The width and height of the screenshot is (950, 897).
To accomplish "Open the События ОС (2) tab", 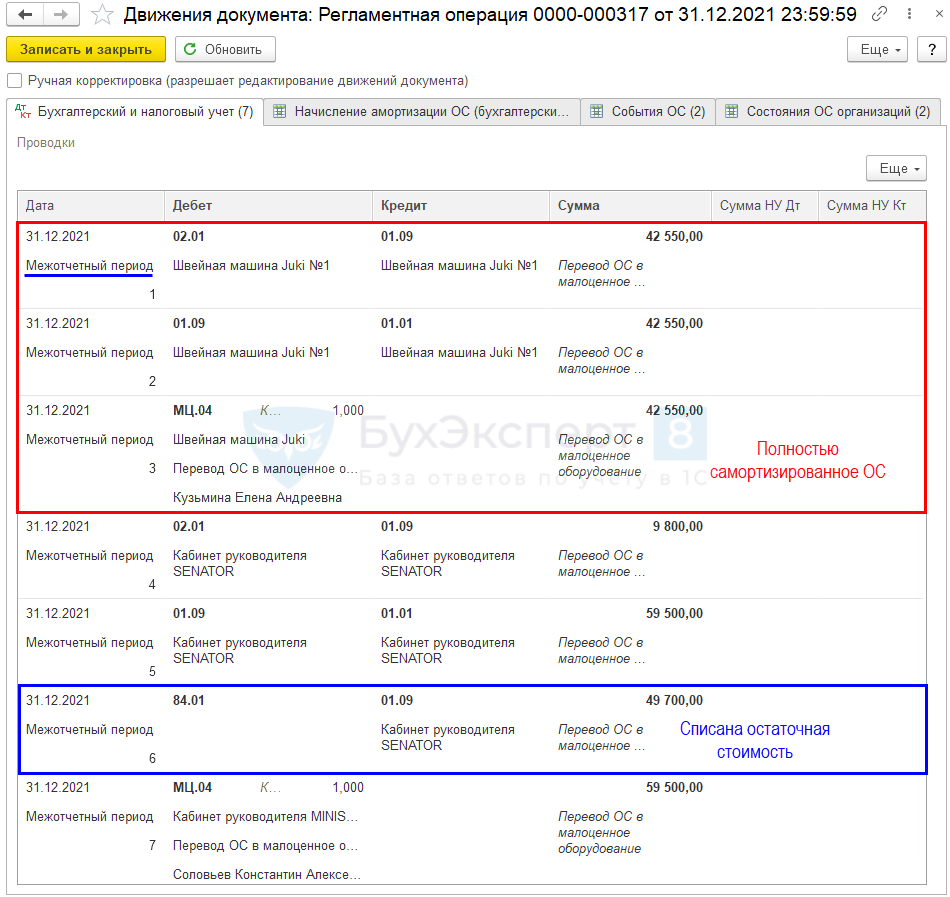I will [648, 112].
